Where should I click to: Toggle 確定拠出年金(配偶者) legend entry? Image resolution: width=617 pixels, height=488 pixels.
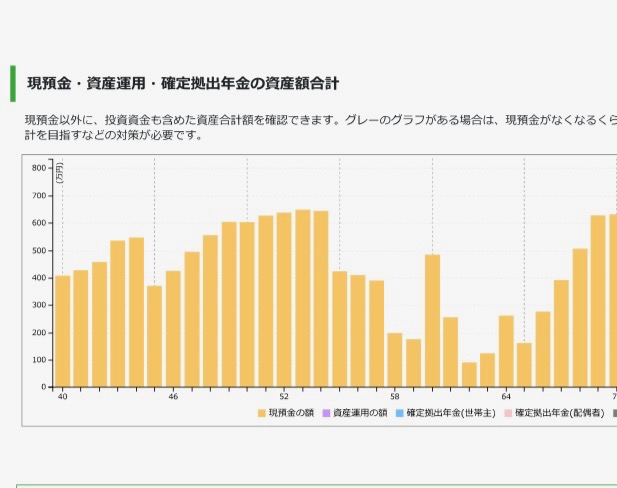coord(558,413)
